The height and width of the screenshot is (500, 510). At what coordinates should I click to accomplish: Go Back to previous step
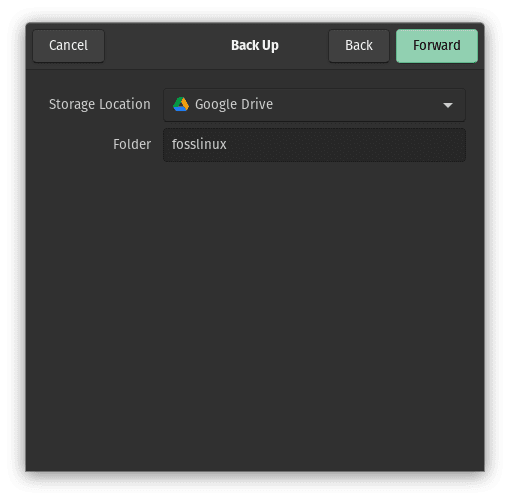click(359, 46)
